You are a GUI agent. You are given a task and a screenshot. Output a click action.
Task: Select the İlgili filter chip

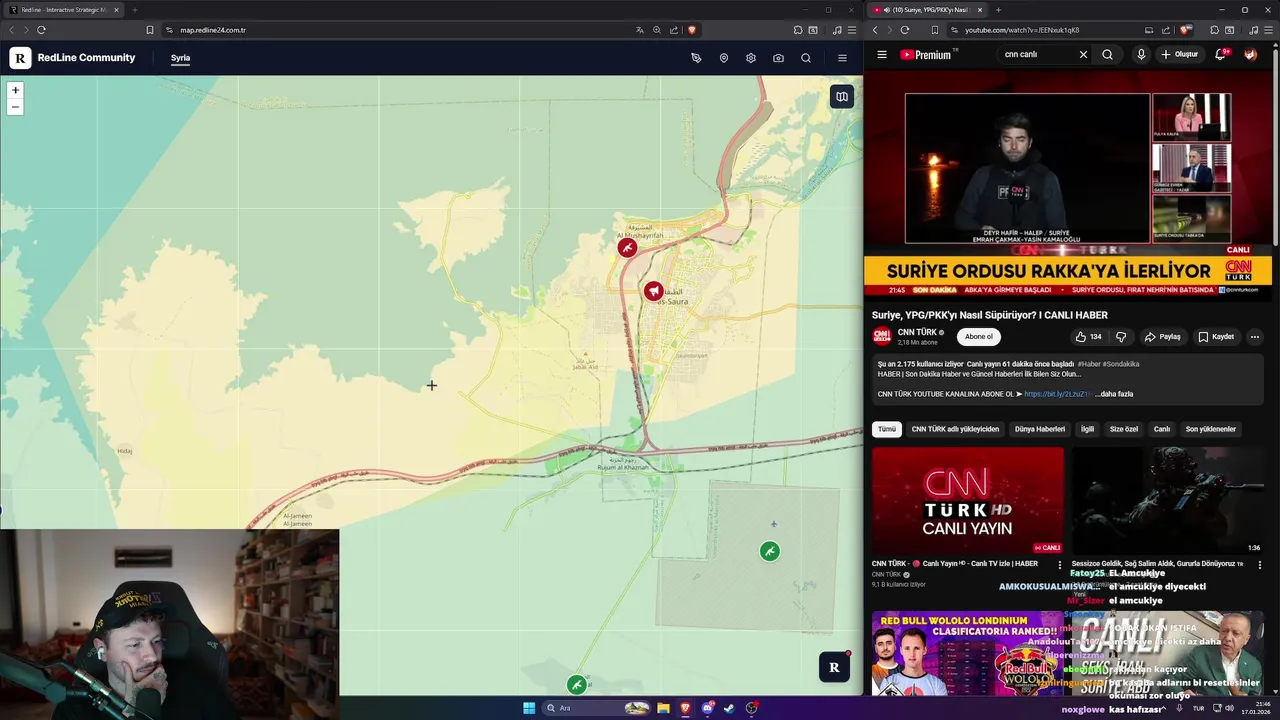coord(1087,429)
